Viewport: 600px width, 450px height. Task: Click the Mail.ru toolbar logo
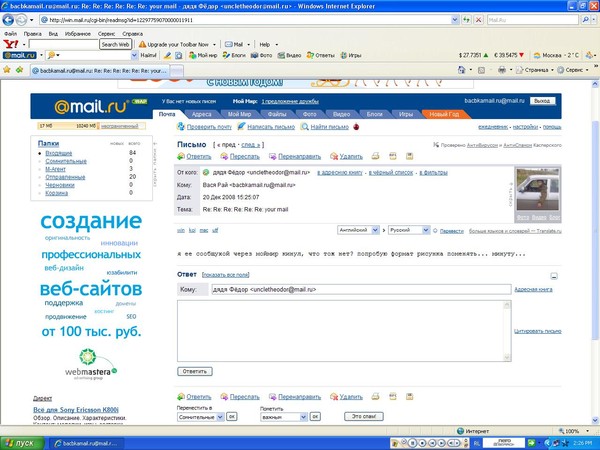[20, 55]
